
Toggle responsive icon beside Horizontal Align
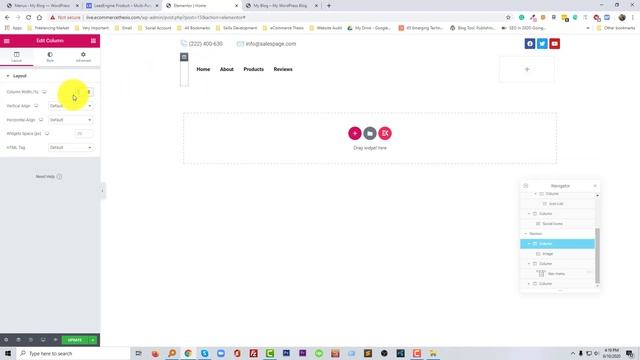point(41,120)
